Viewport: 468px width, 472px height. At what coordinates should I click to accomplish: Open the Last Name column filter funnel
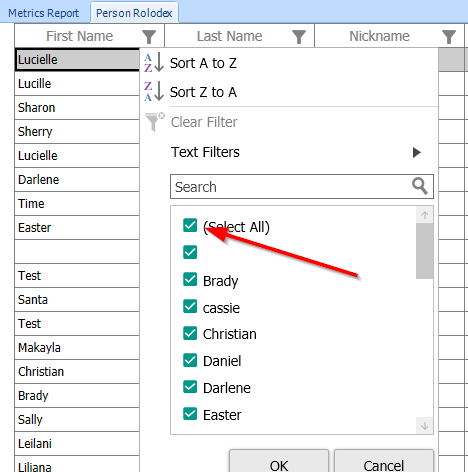coord(299,37)
